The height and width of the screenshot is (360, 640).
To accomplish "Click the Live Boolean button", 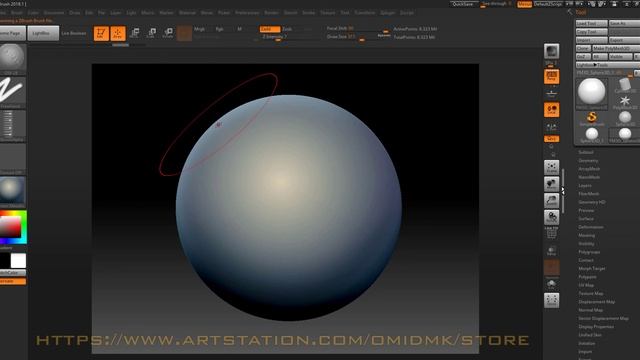I will pyautogui.click(x=74, y=33).
